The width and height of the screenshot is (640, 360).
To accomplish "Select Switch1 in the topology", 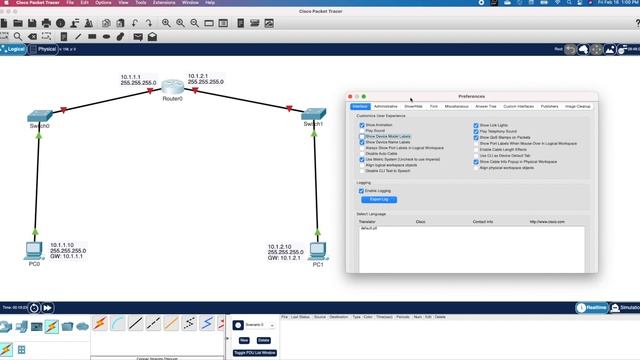I will tap(314, 114).
